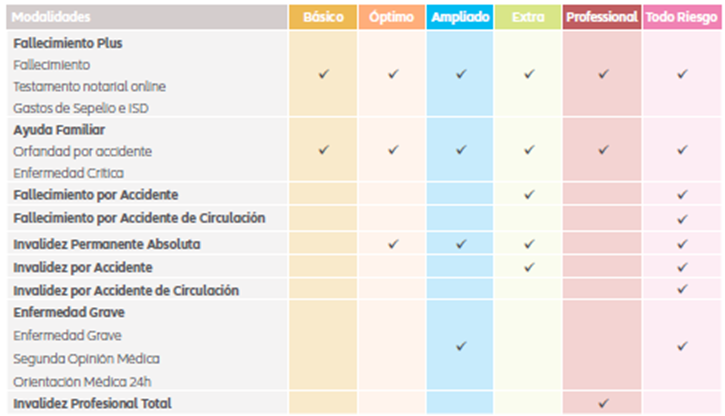Click Extra checkmark in Invalidez por Accidente row
725x416 pixels.
(x=529, y=267)
